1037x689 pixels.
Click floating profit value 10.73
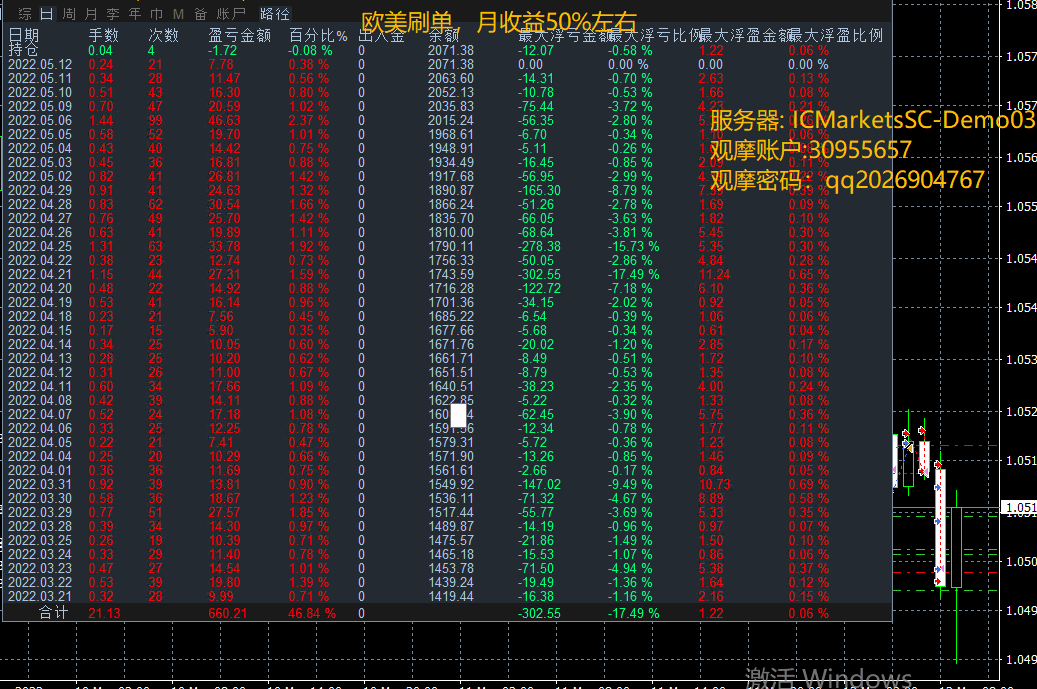tap(714, 484)
